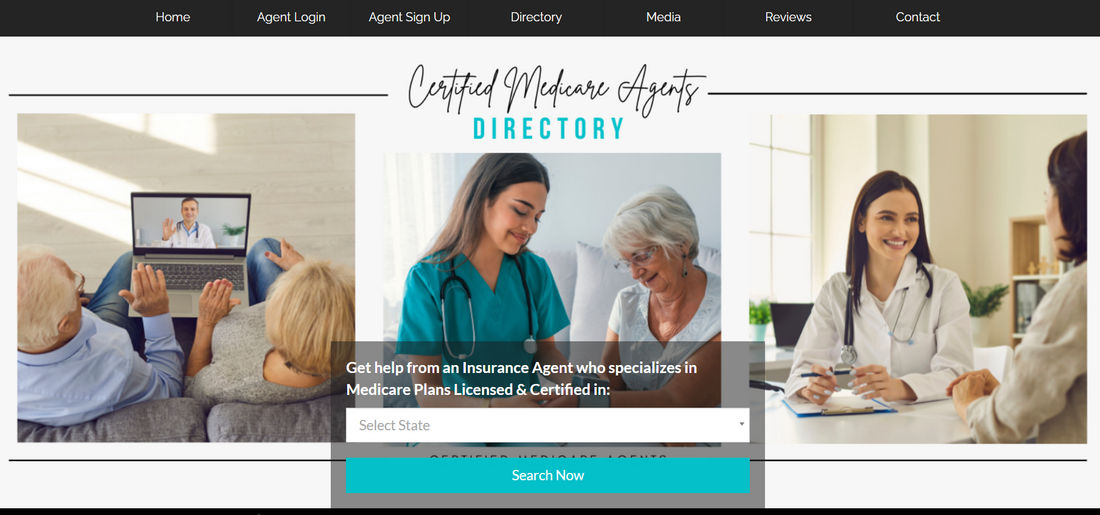1100x515 pixels.
Task: Click the 'Get help from an Insurance Agent' text
Action: [x=521, y=378]
